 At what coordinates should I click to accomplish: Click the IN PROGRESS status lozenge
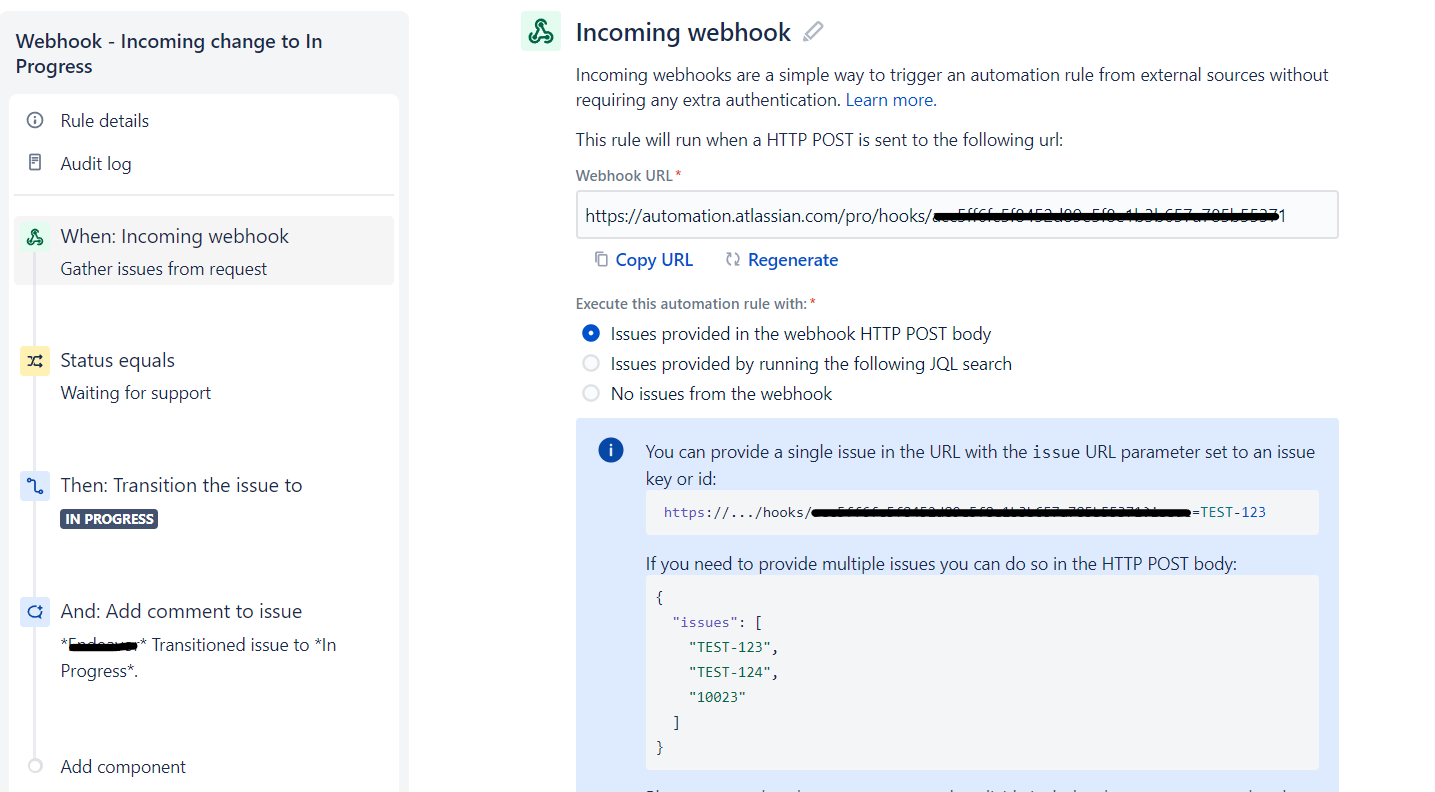[x=109, y=519]
